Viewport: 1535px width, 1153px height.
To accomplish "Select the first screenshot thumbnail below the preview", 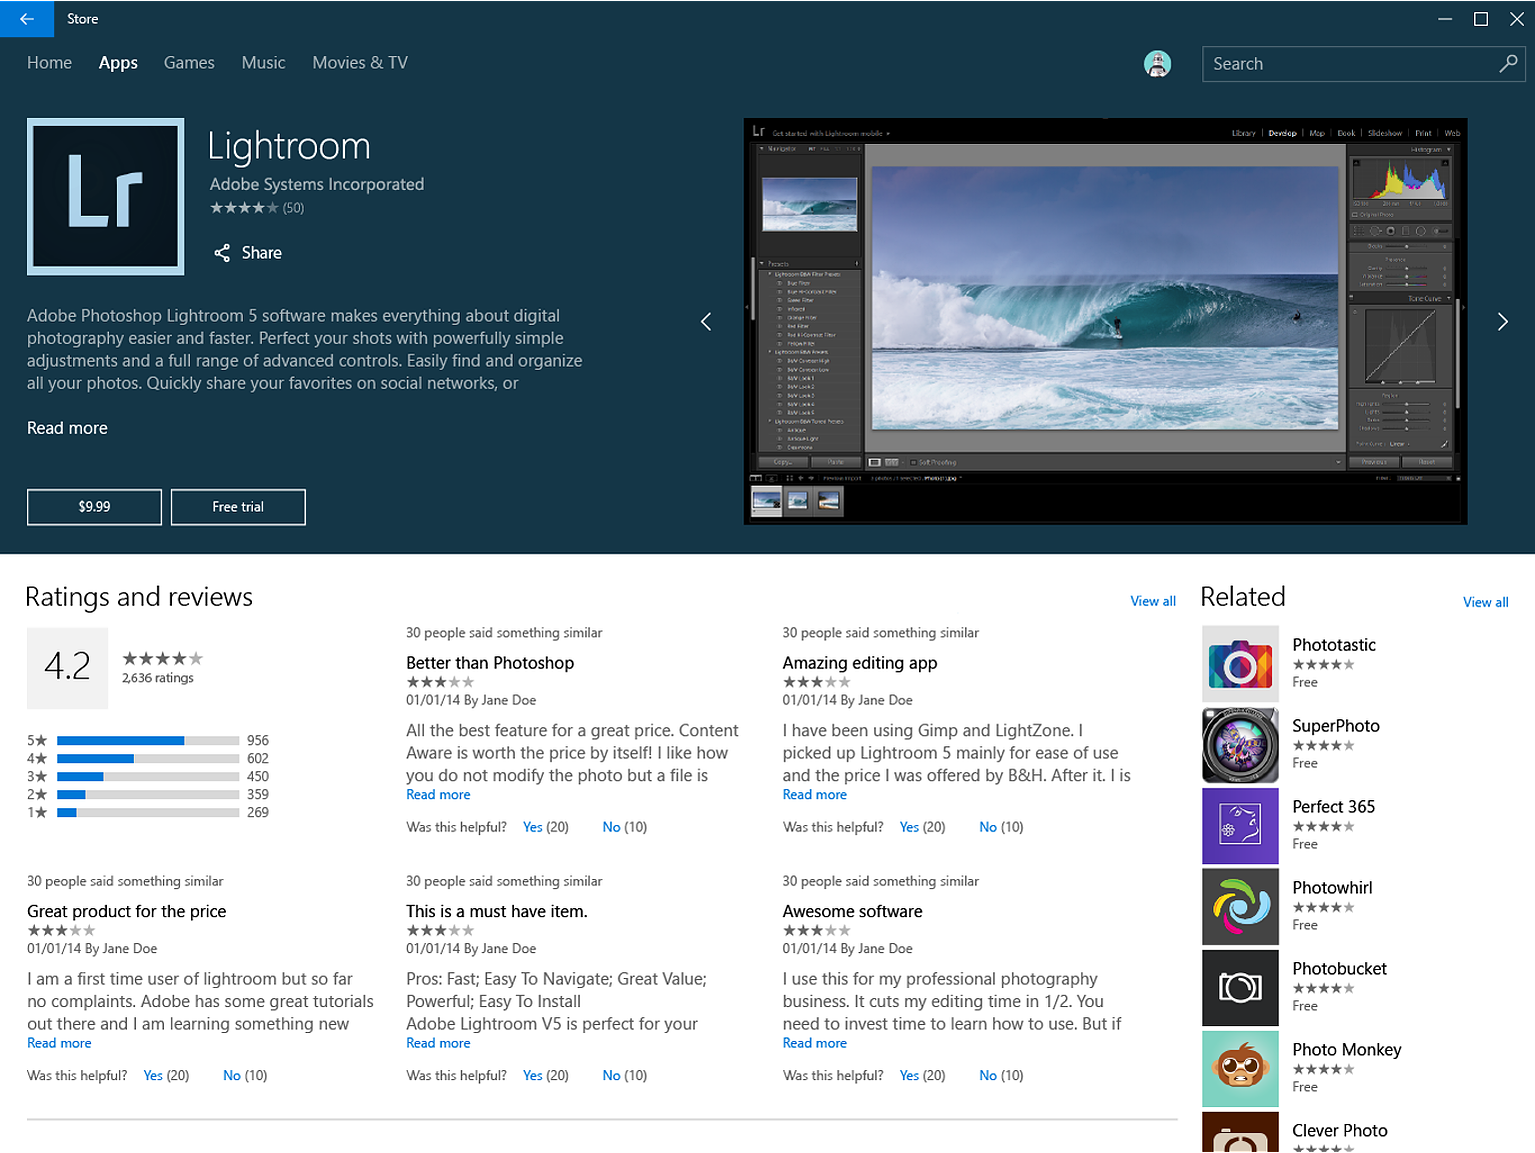I will [767, 500].
